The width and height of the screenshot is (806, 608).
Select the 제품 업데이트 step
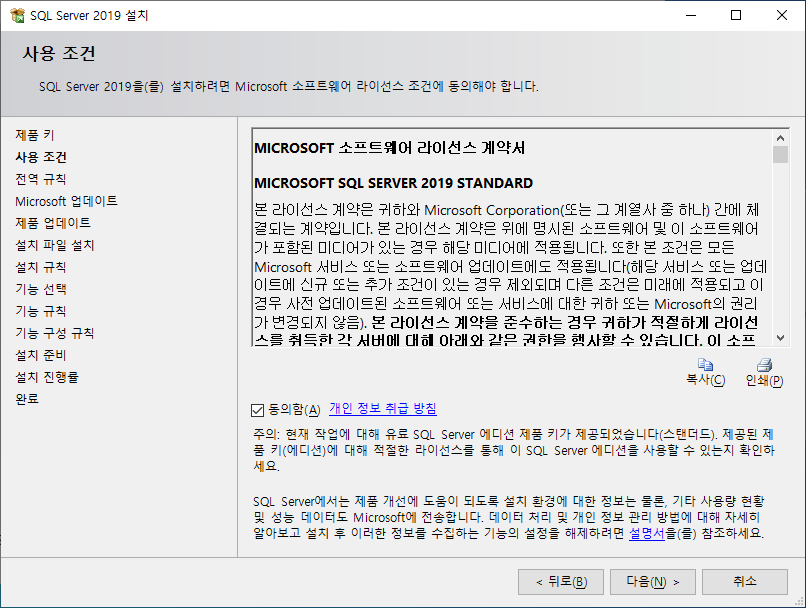53,223
